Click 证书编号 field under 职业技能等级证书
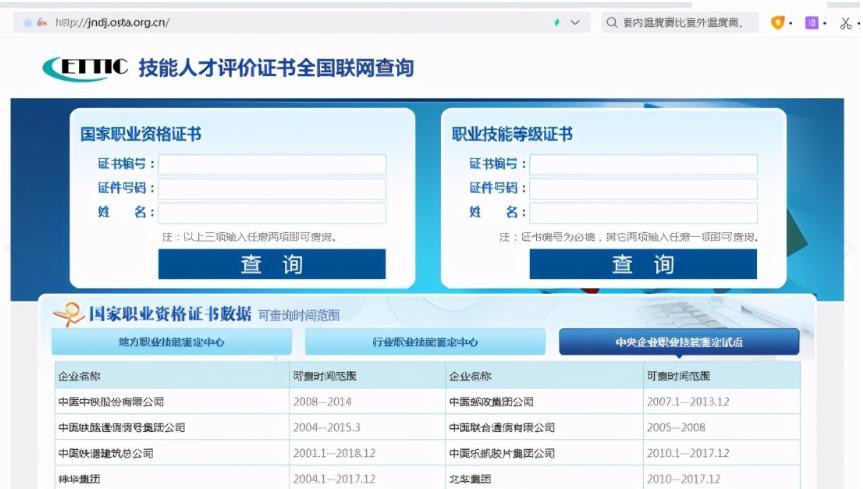863x489 pixels. [x=643, y=164]
